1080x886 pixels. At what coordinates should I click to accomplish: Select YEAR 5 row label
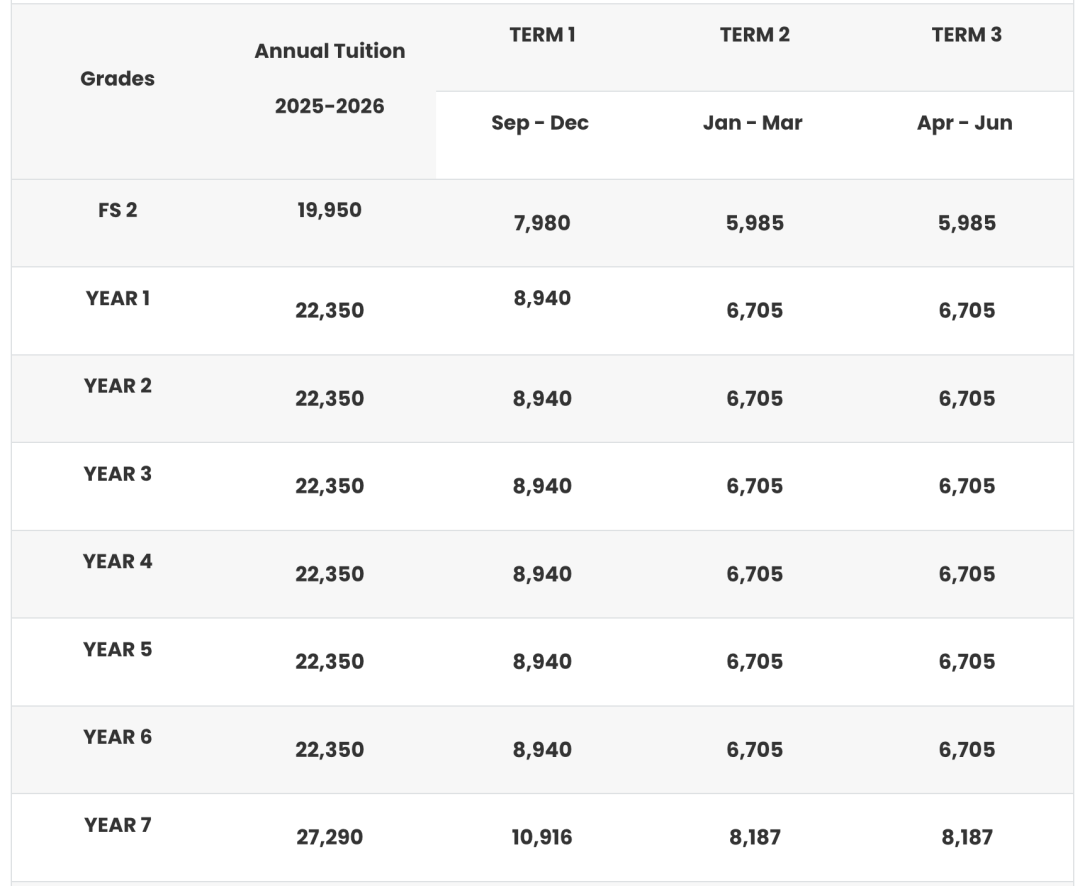(x=118, y=650)
